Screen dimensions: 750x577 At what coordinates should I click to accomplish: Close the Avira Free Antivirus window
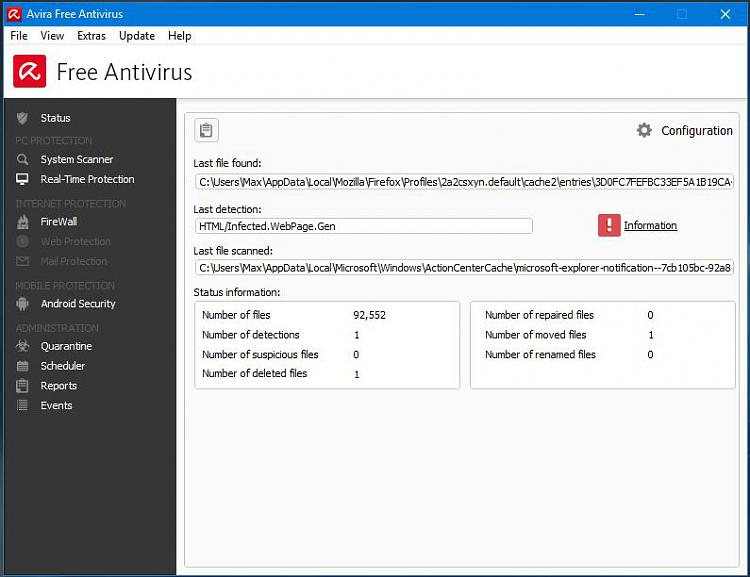725,14
